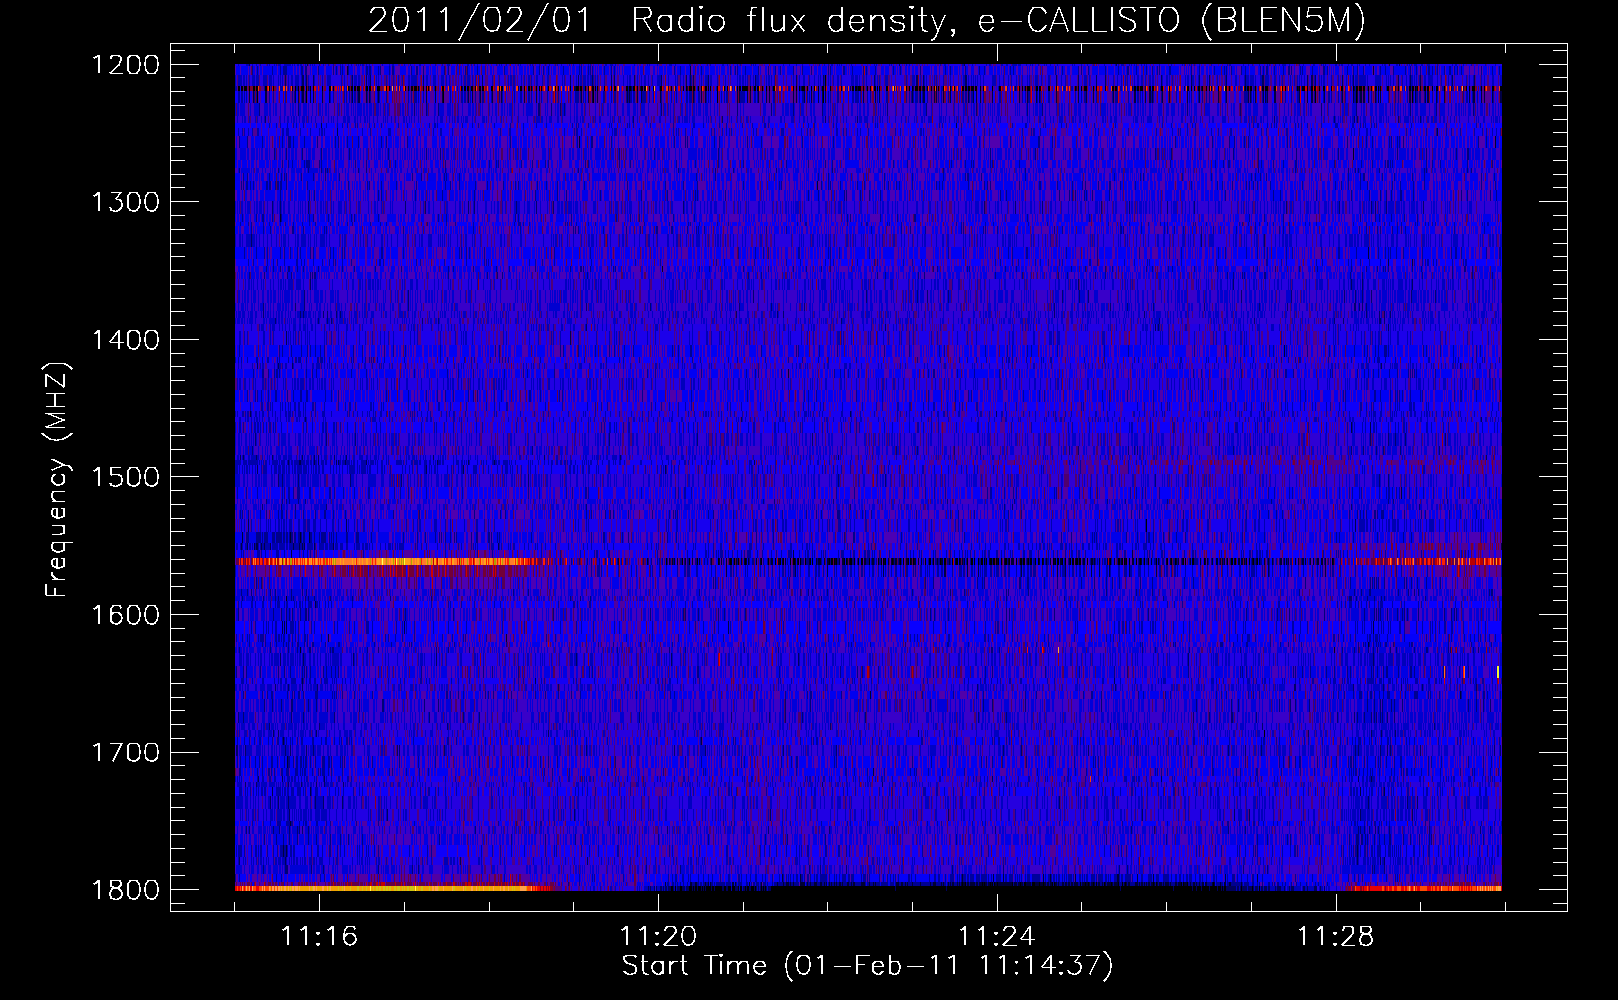The image size is (1618, 1000).
Task: Click the 11:20 time tick label
Action: tap(658, 937)
